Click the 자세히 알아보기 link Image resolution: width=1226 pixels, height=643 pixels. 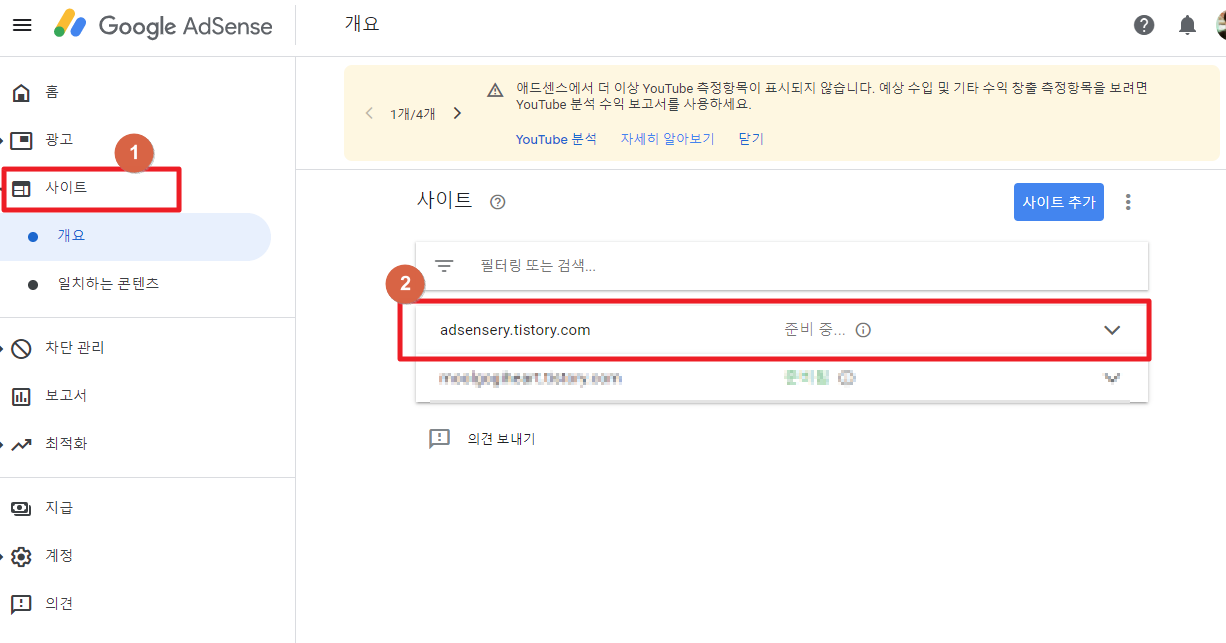tap(667, 139)
